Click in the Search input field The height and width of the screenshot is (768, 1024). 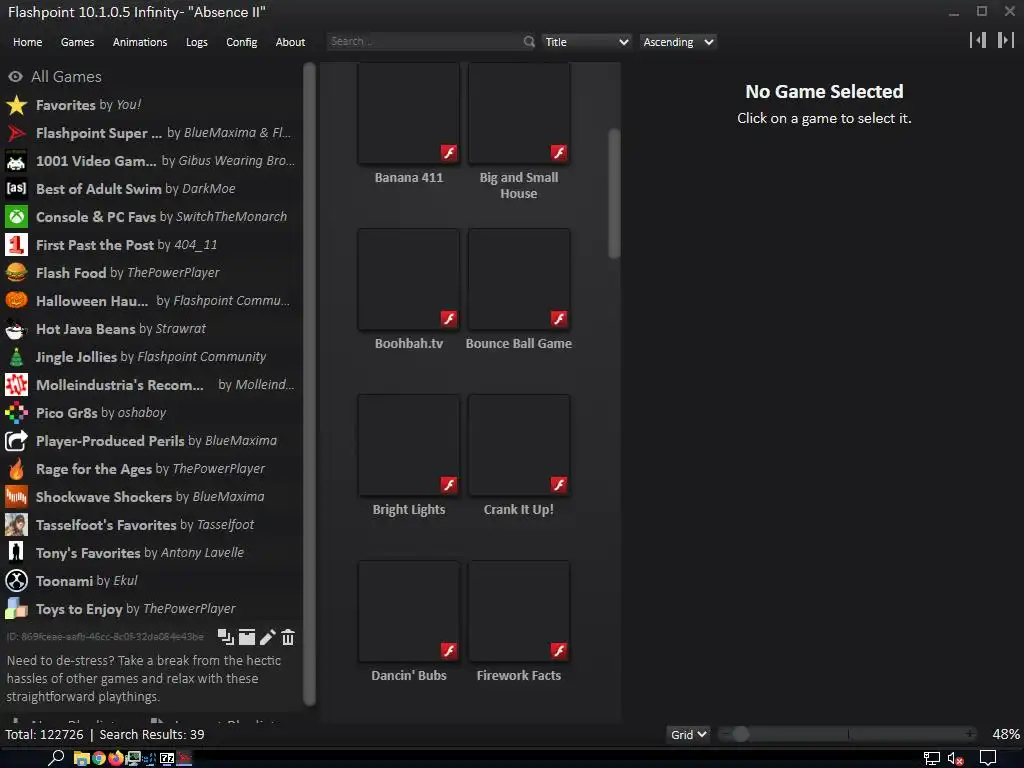coord(424,42)
